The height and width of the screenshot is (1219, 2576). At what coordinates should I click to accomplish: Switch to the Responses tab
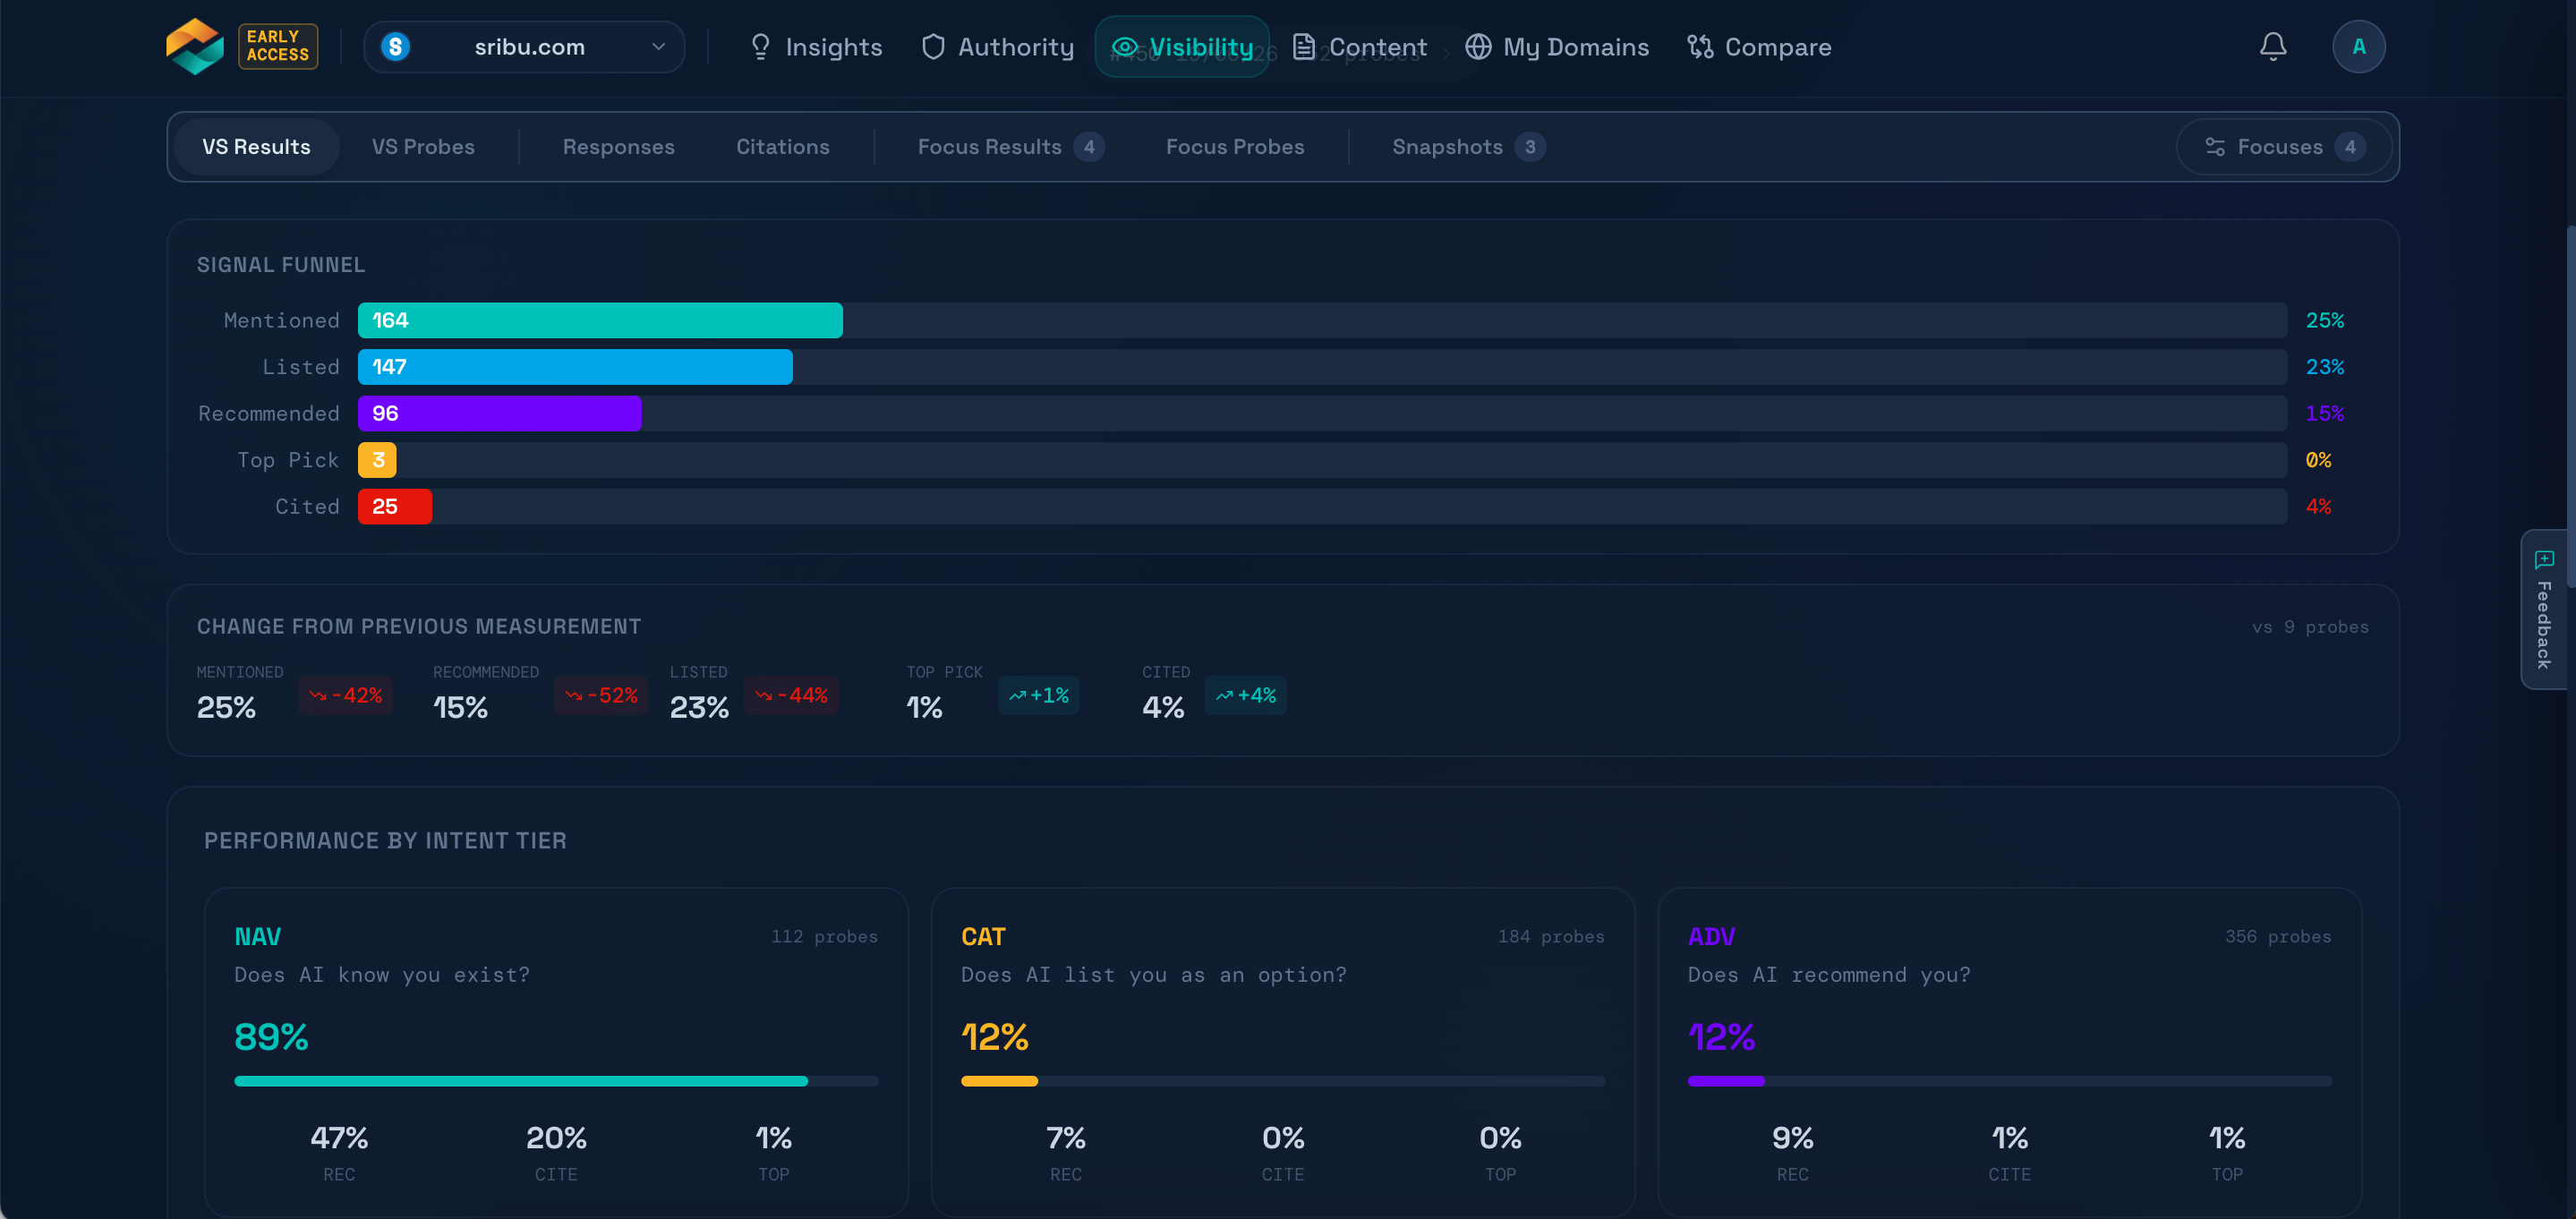coord(618,147)
